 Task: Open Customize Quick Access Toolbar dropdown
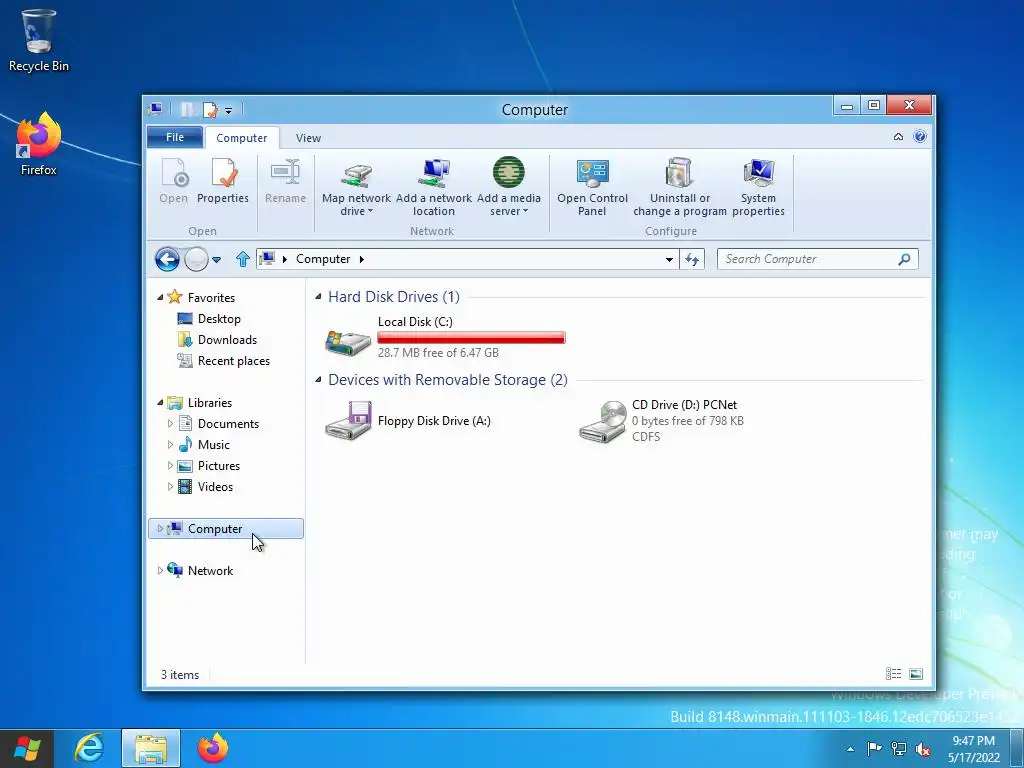coord(229,110)
